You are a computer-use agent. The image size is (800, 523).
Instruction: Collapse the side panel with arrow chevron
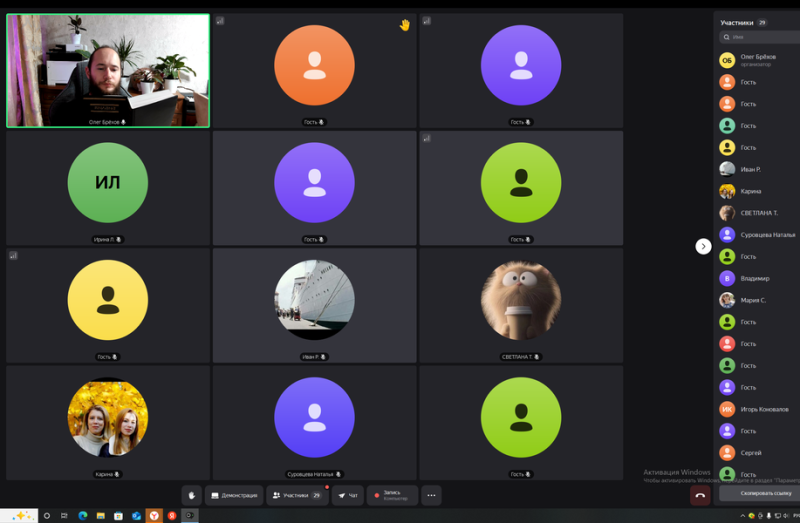click(703, 246)
